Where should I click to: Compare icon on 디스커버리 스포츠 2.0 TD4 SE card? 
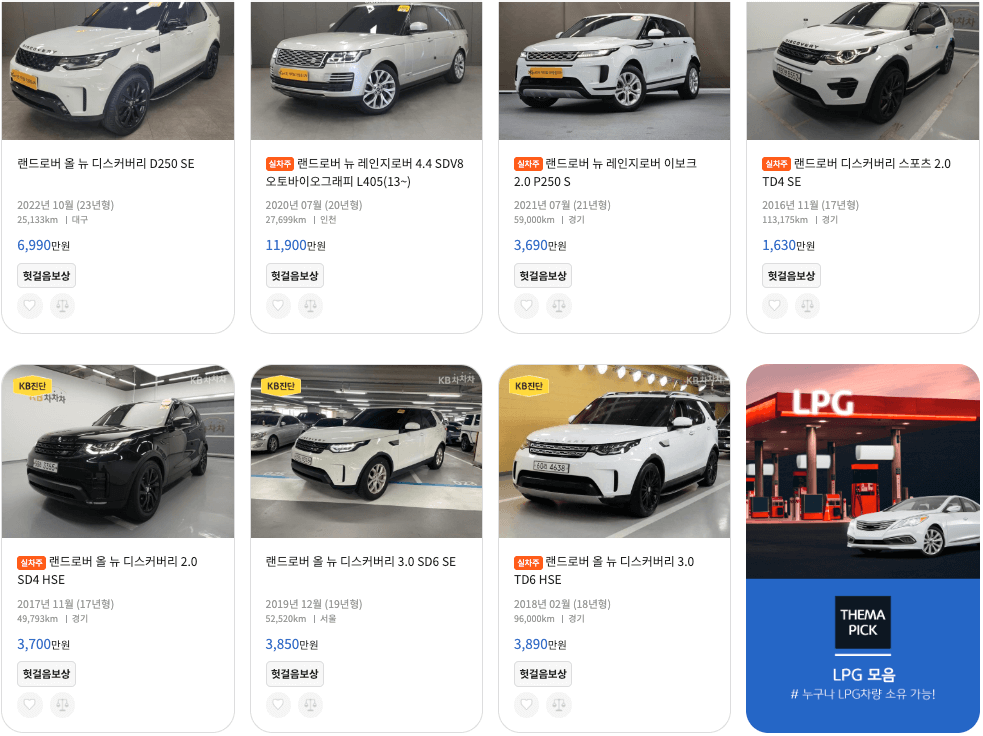807,306
